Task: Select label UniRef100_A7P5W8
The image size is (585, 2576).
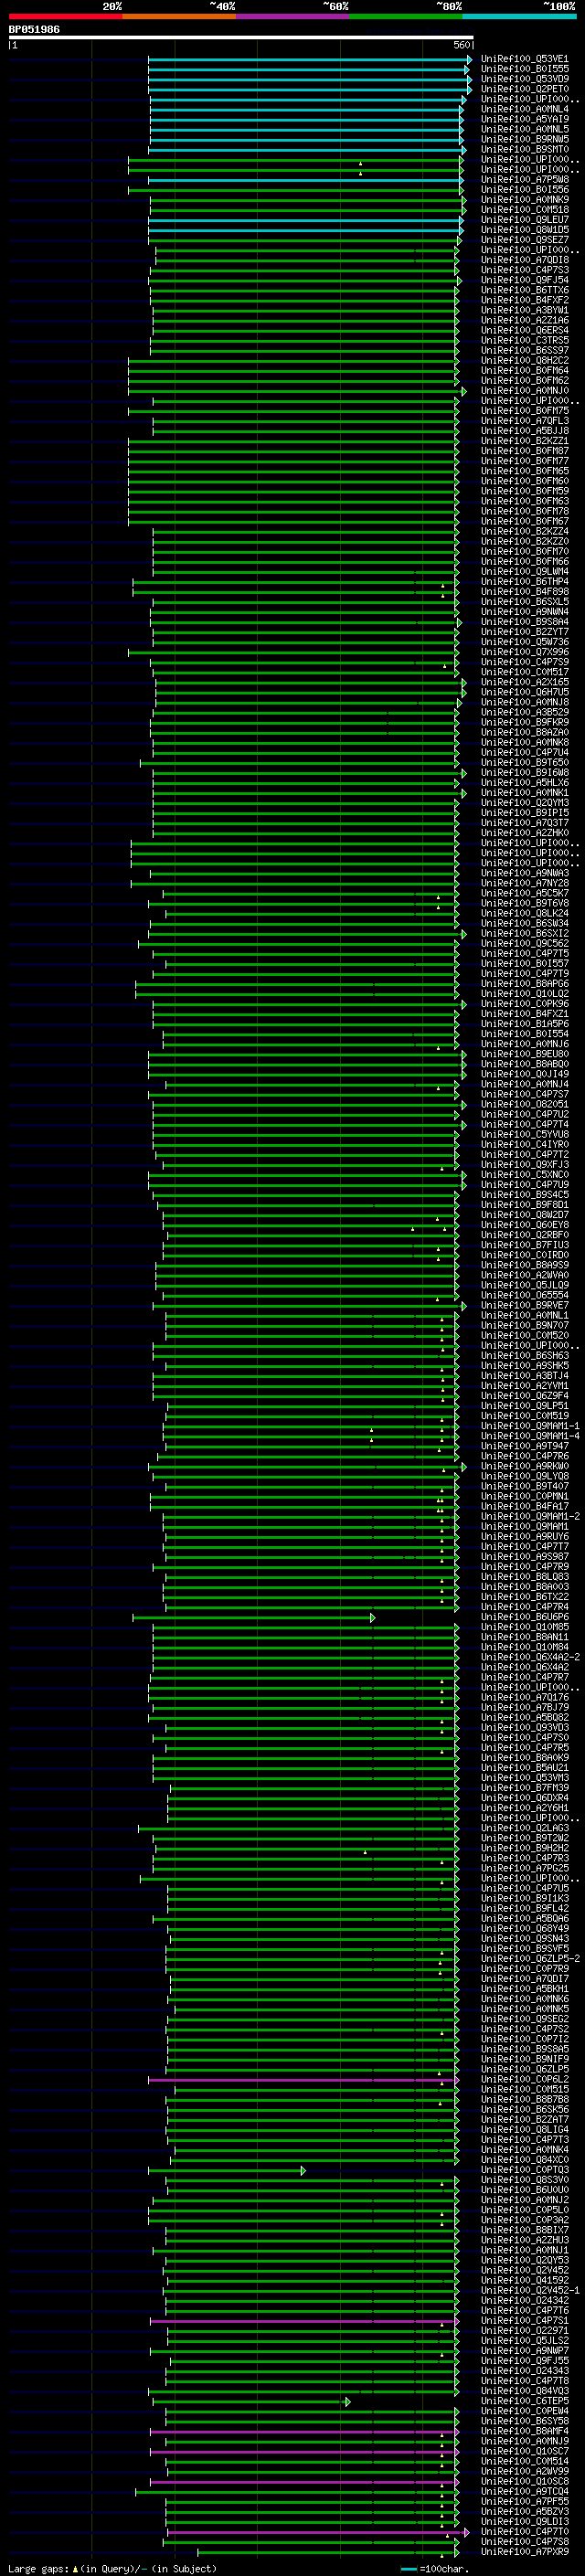Action: 524,180
